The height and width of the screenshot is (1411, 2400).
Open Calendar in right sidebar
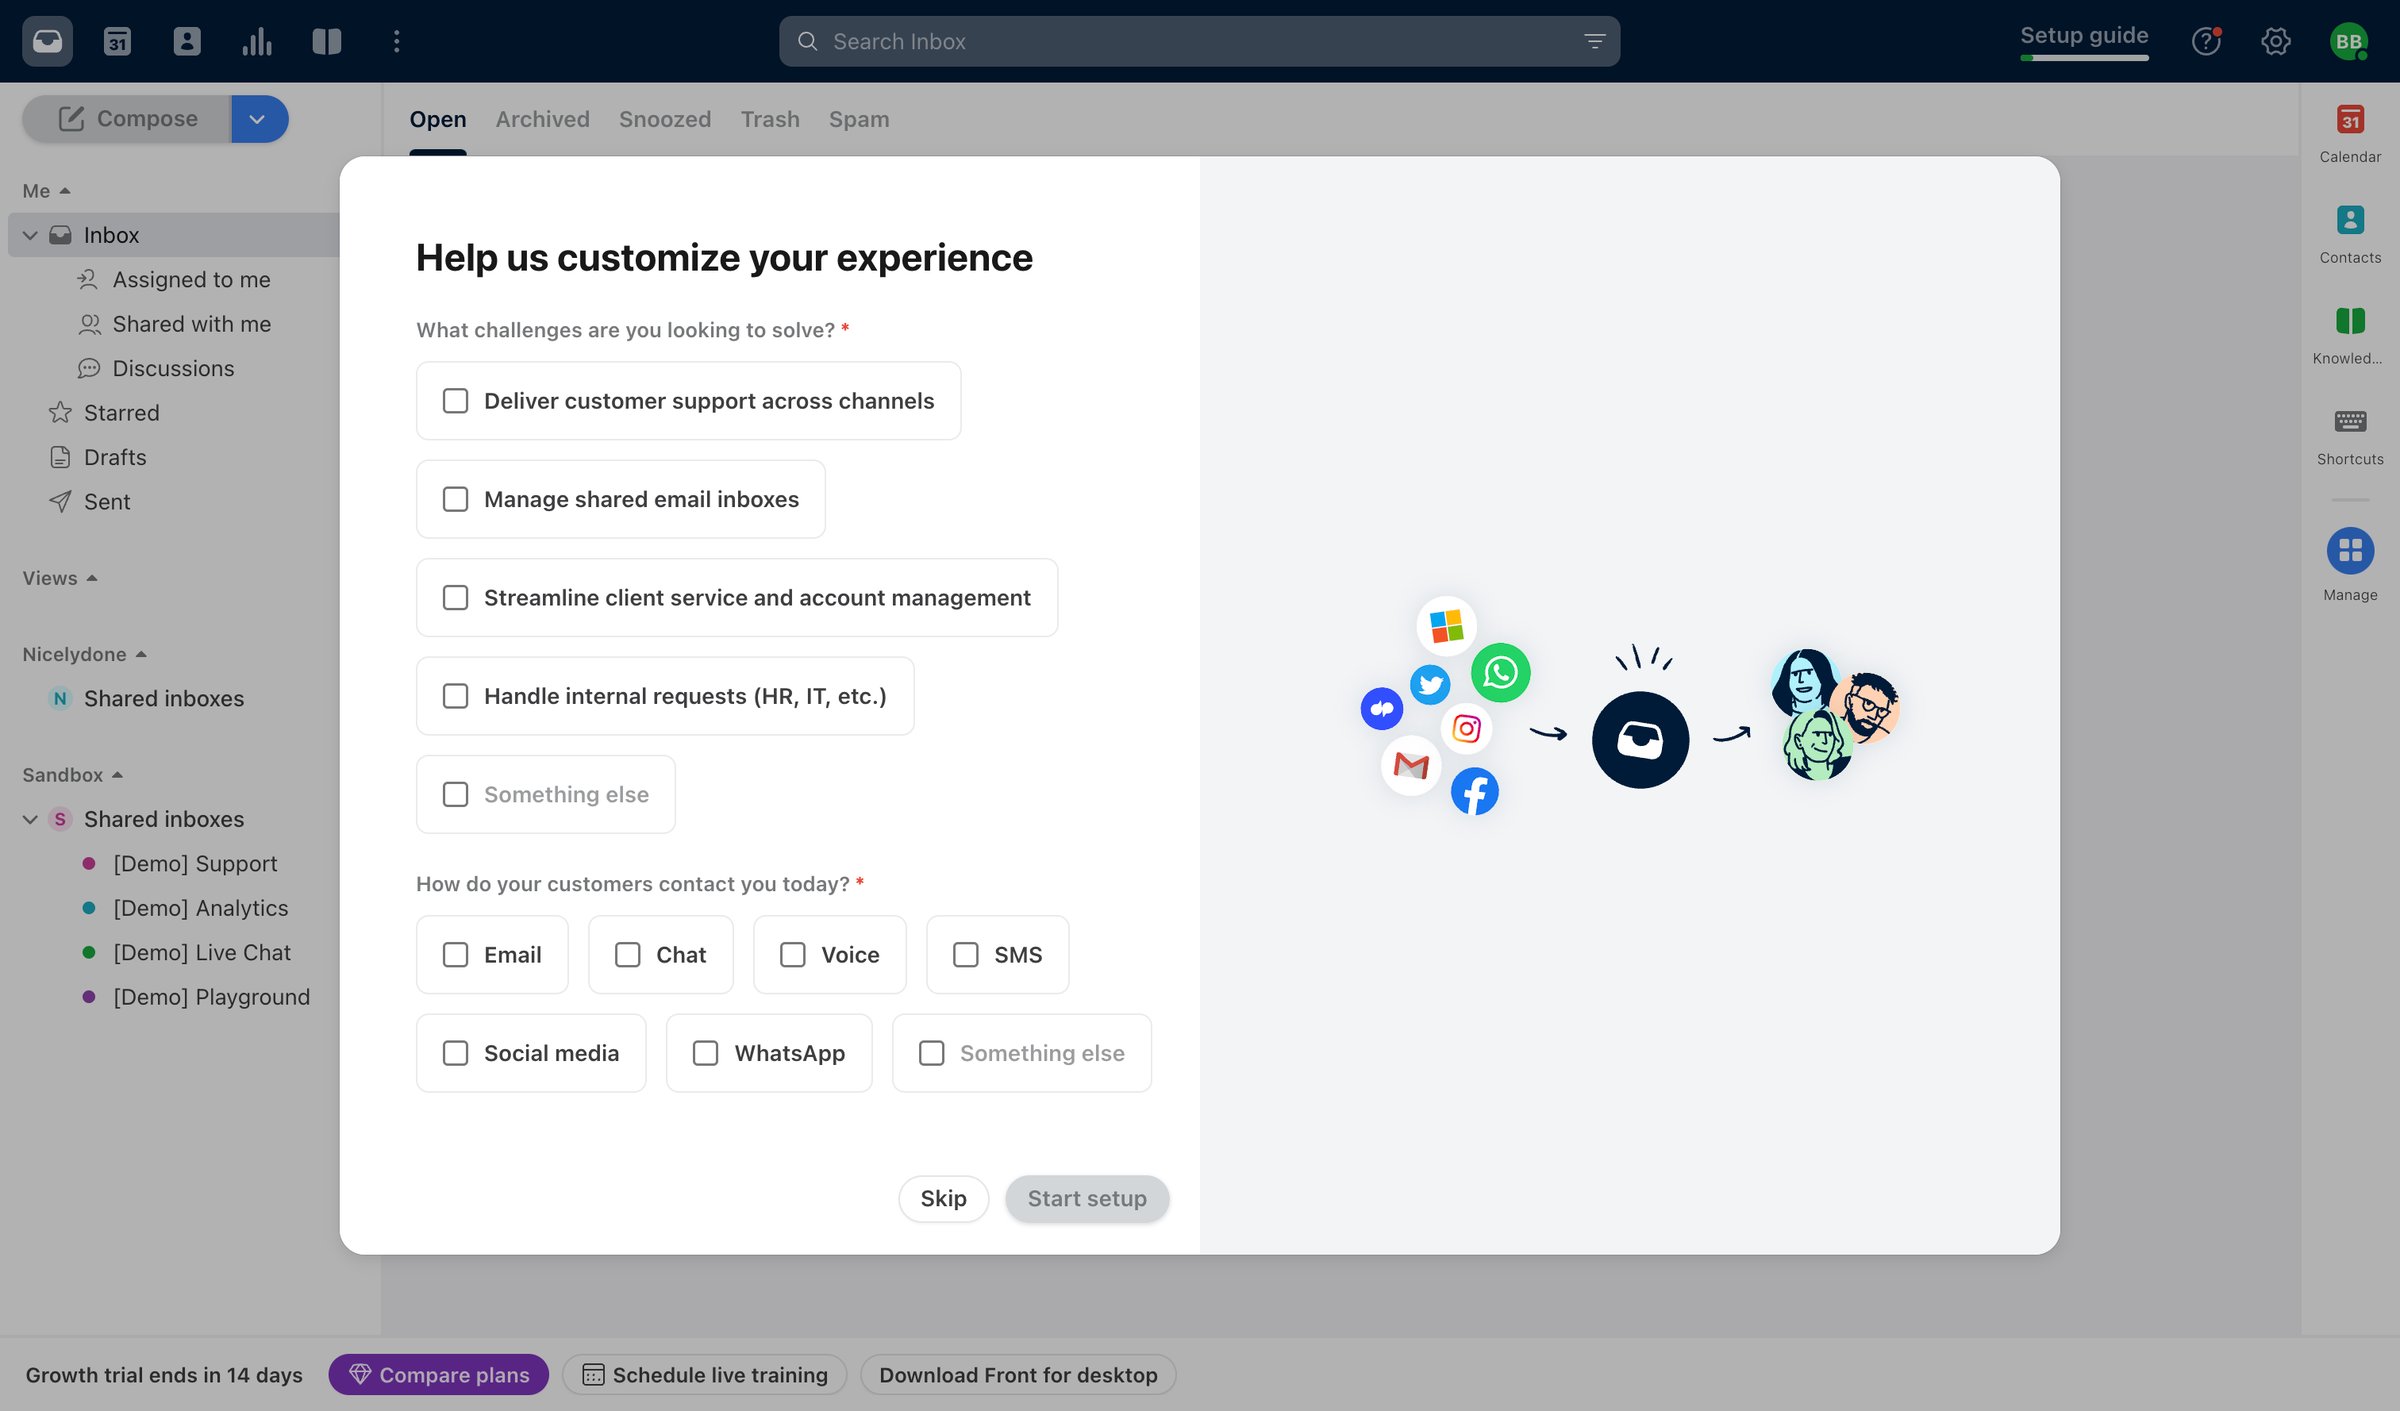(x=2350, y=134)
